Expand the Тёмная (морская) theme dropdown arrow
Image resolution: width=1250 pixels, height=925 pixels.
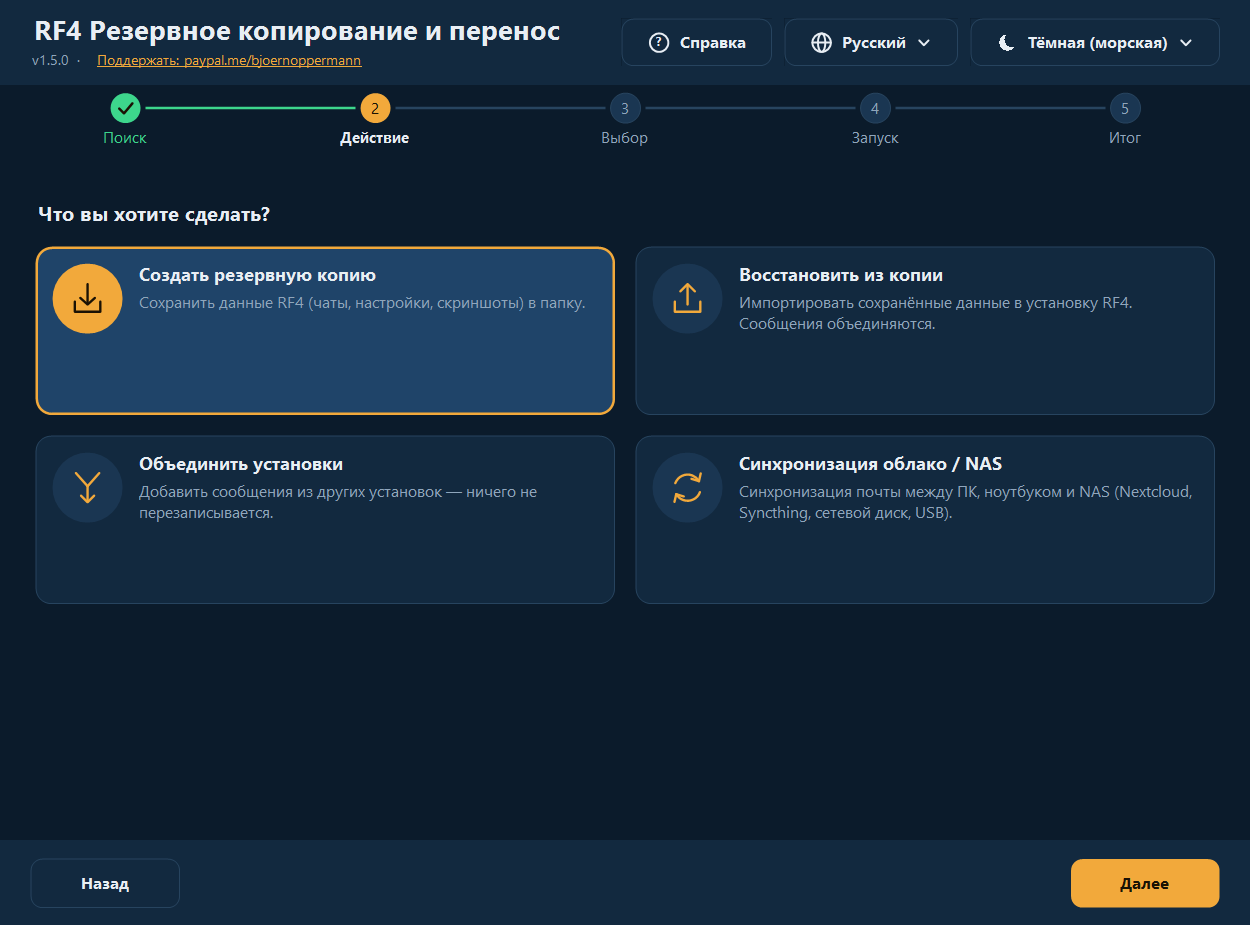click(1186, 43)
